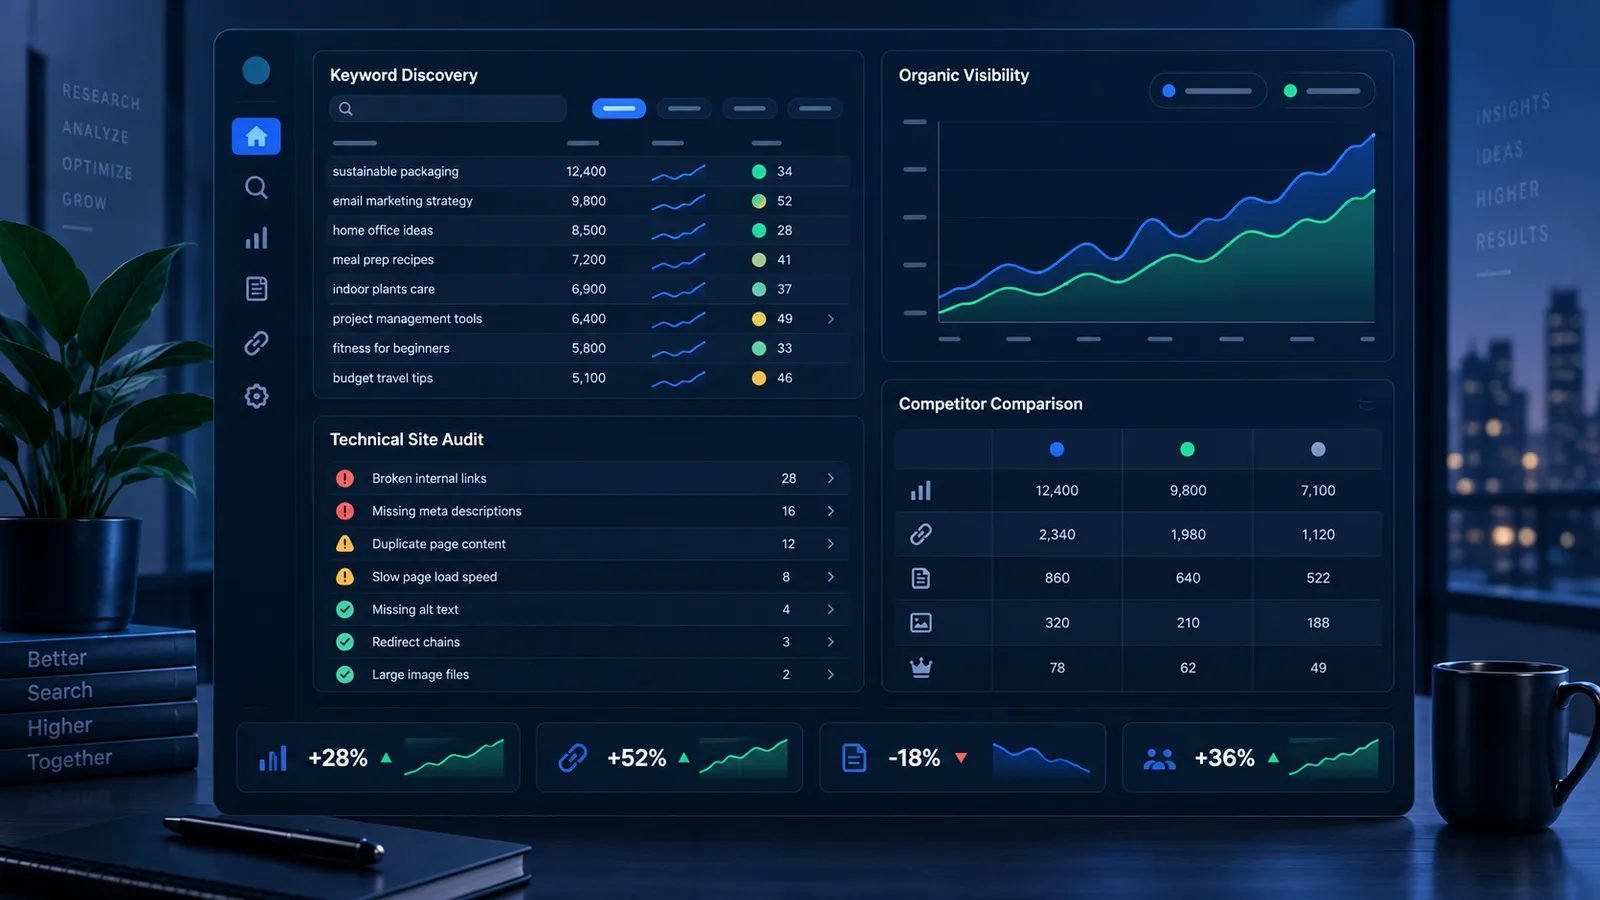This screenshot has width=1600, height=900.
Task: Click green competitor dot column header
Action: pyautogui.click(x=1187, y=449)
